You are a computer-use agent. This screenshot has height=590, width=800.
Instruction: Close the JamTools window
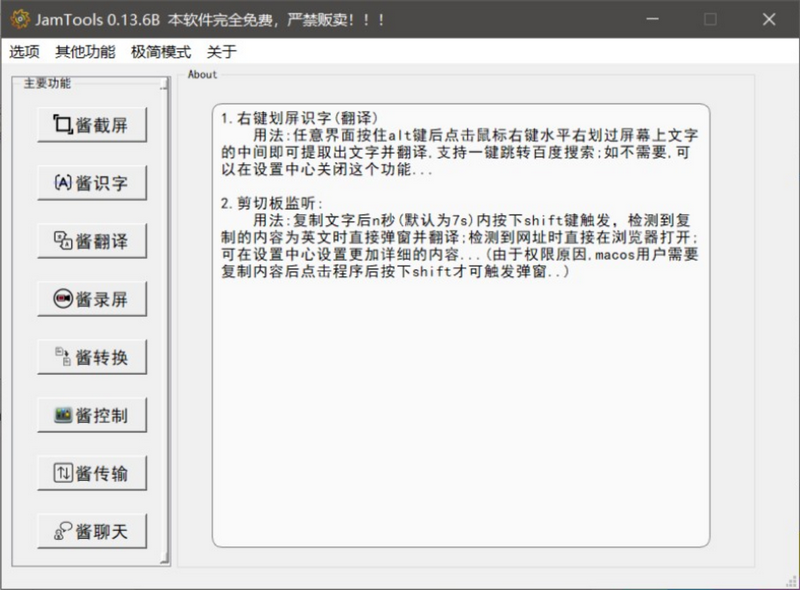click(768, 19)
